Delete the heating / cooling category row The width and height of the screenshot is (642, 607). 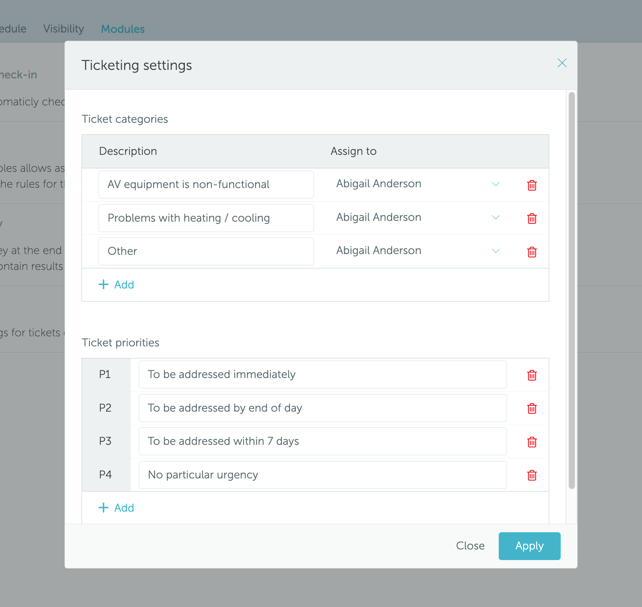pos(532,218)
